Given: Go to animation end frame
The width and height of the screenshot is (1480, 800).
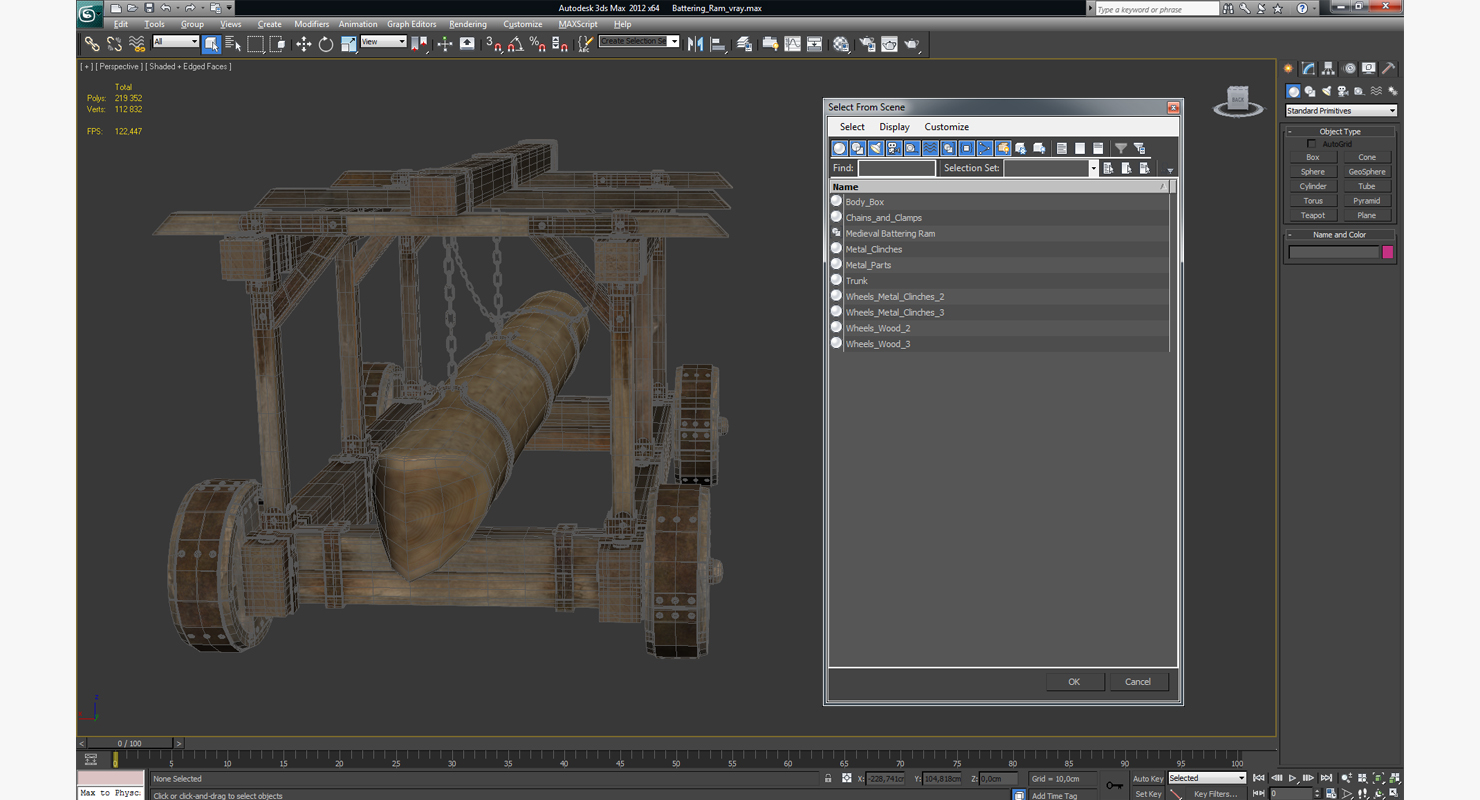Looking at the screenshot, I should coord(1327,778).
